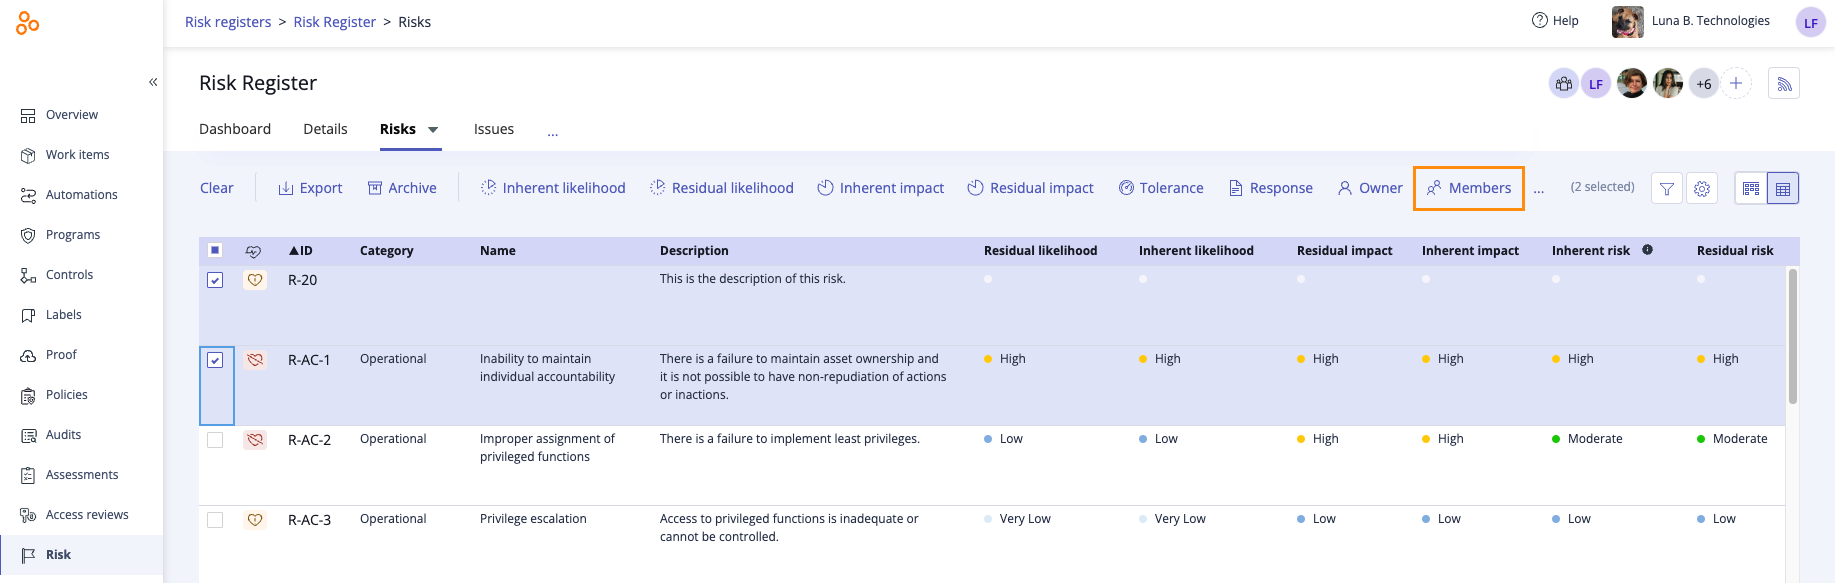Toggle the select-all header checkbox
This screenshot has height=583, width=1835.
pos(215,250)
